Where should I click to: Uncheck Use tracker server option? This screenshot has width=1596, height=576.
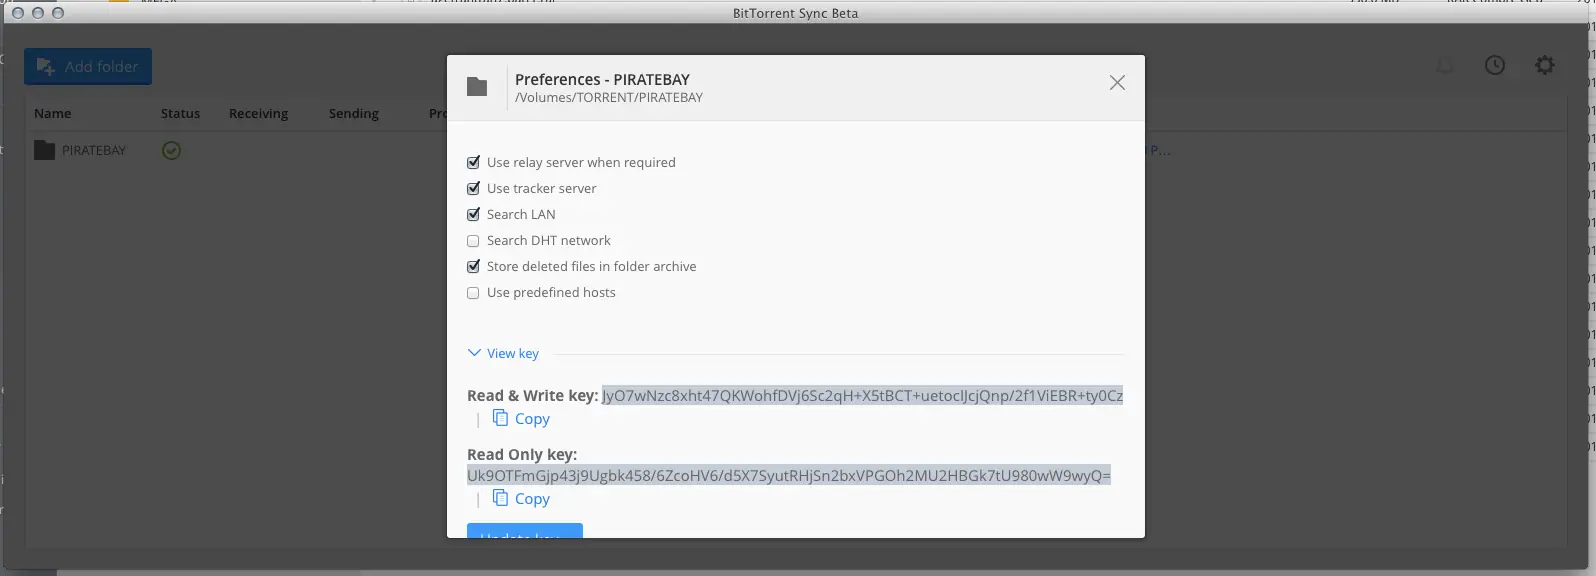tap(473, 188)
